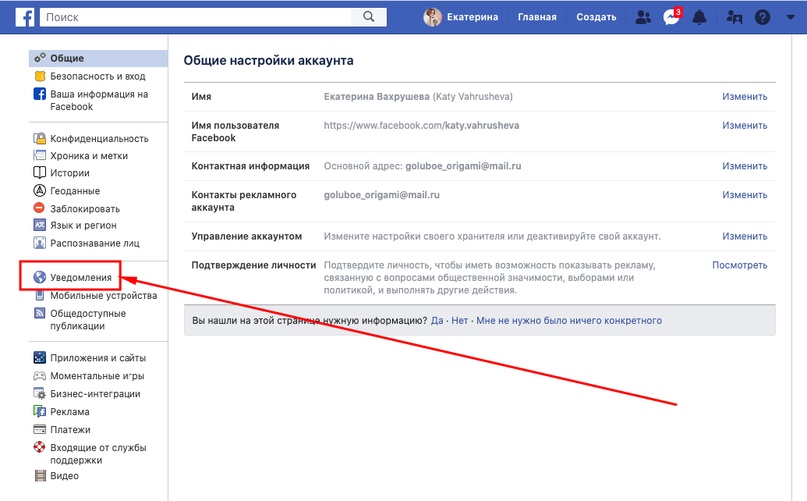Click book icon beside Истории

coord(40,172)
